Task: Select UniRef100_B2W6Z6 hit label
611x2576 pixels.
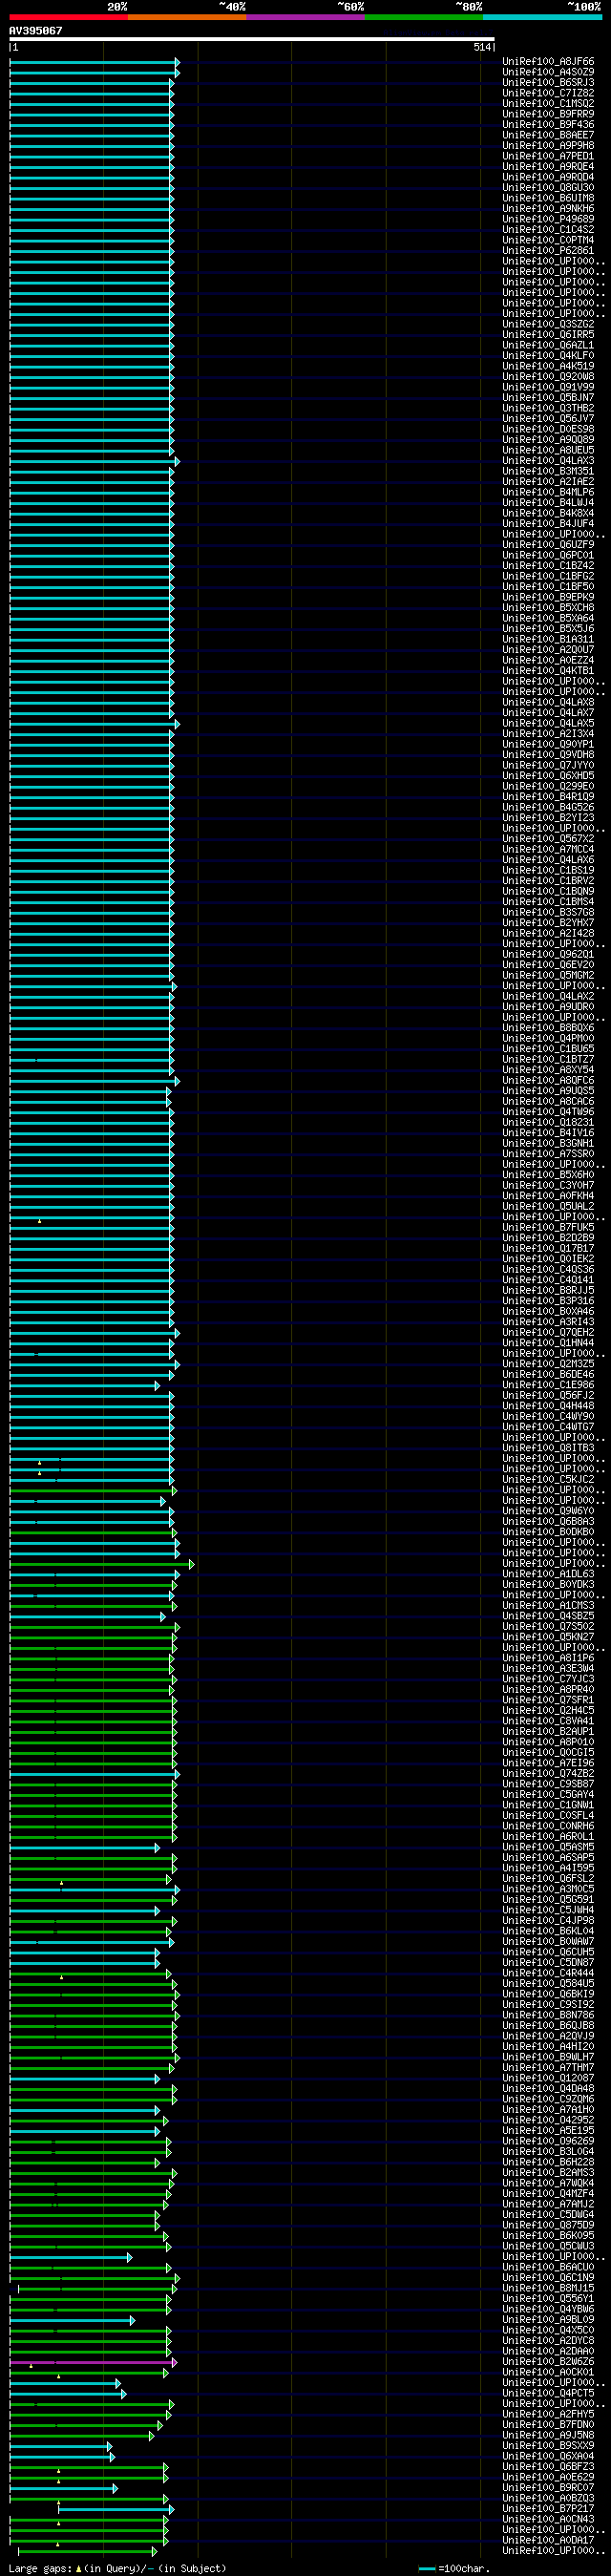Action: pos(548,2361)
